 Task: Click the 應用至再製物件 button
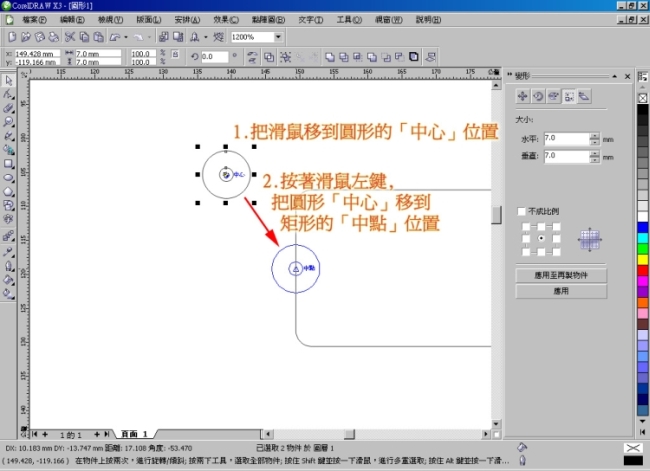[561, 275]
